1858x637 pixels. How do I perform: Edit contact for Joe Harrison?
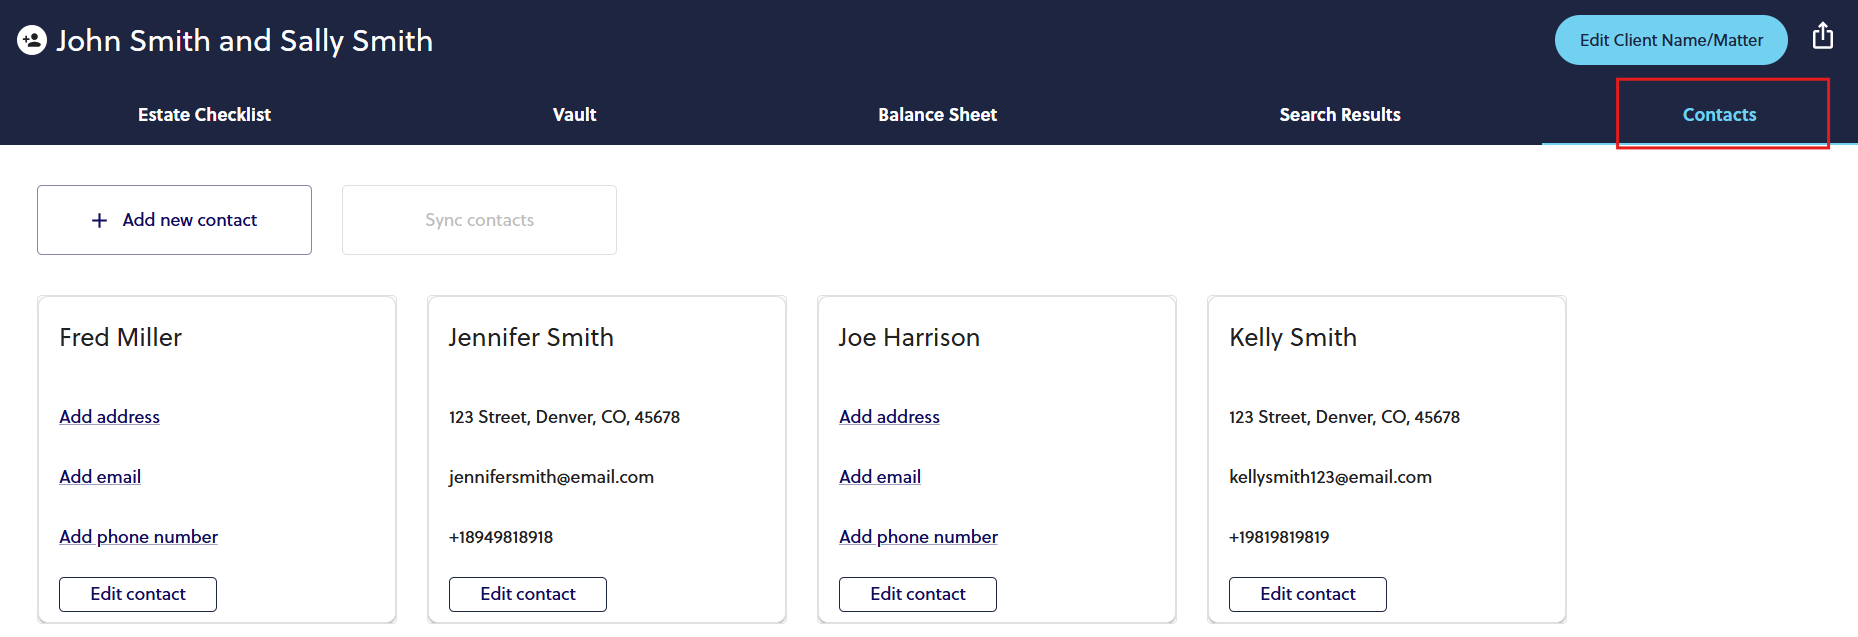pyautogui.click(x=918, y=594)
